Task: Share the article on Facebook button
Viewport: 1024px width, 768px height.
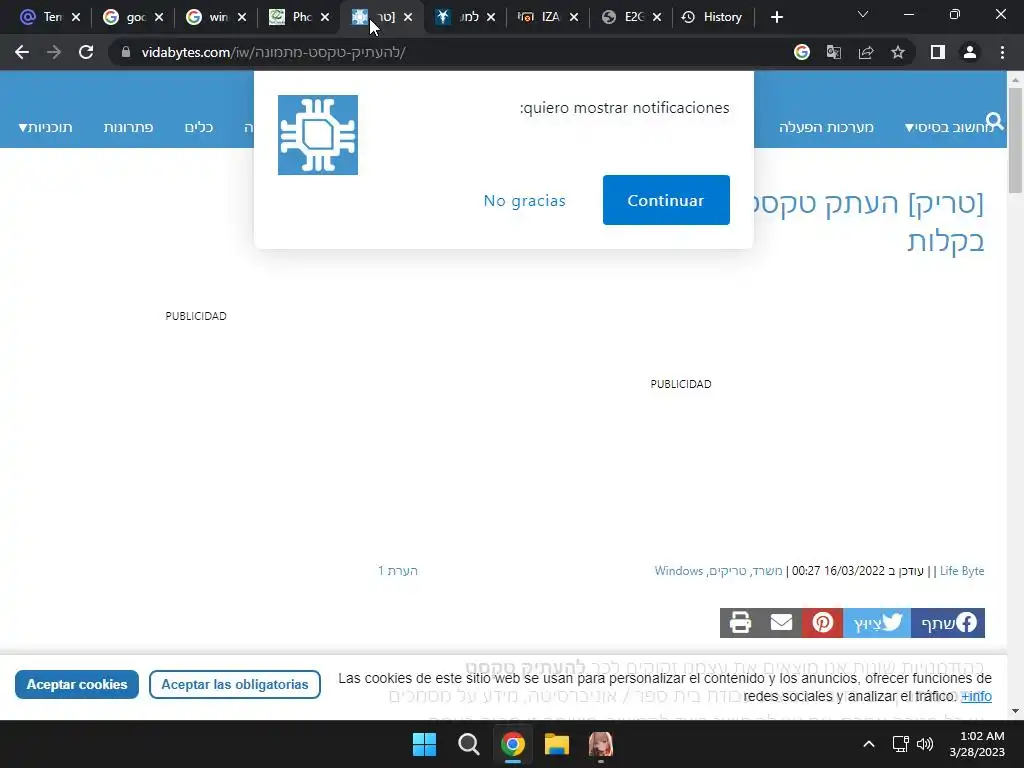Action: pos(948,622)
